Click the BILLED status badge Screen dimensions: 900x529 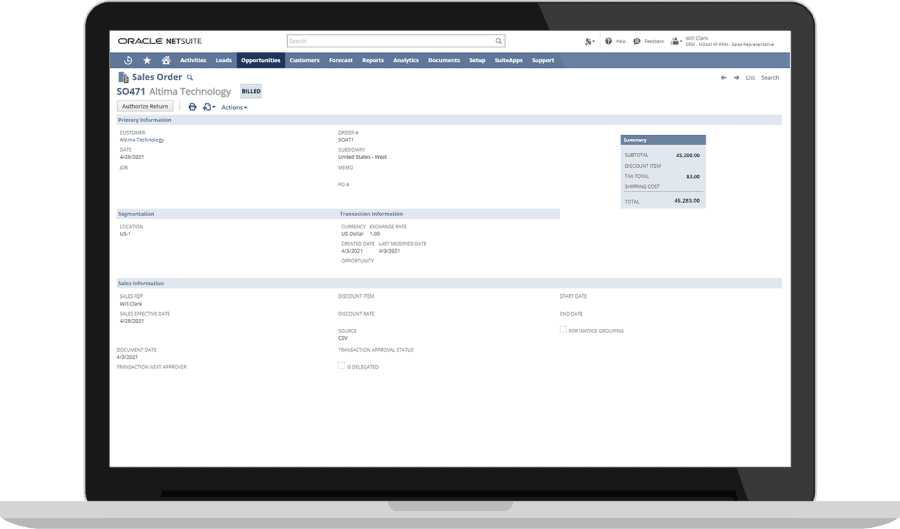pos(251,91)
